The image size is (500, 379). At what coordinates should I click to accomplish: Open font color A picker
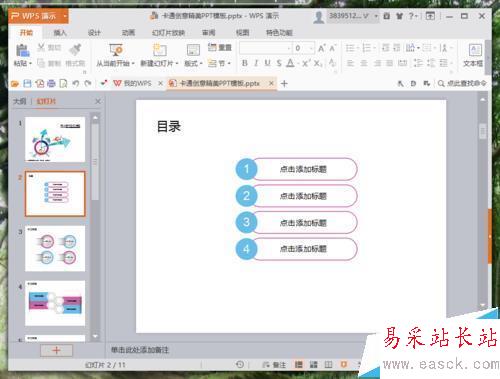click(x=290, y=63)
